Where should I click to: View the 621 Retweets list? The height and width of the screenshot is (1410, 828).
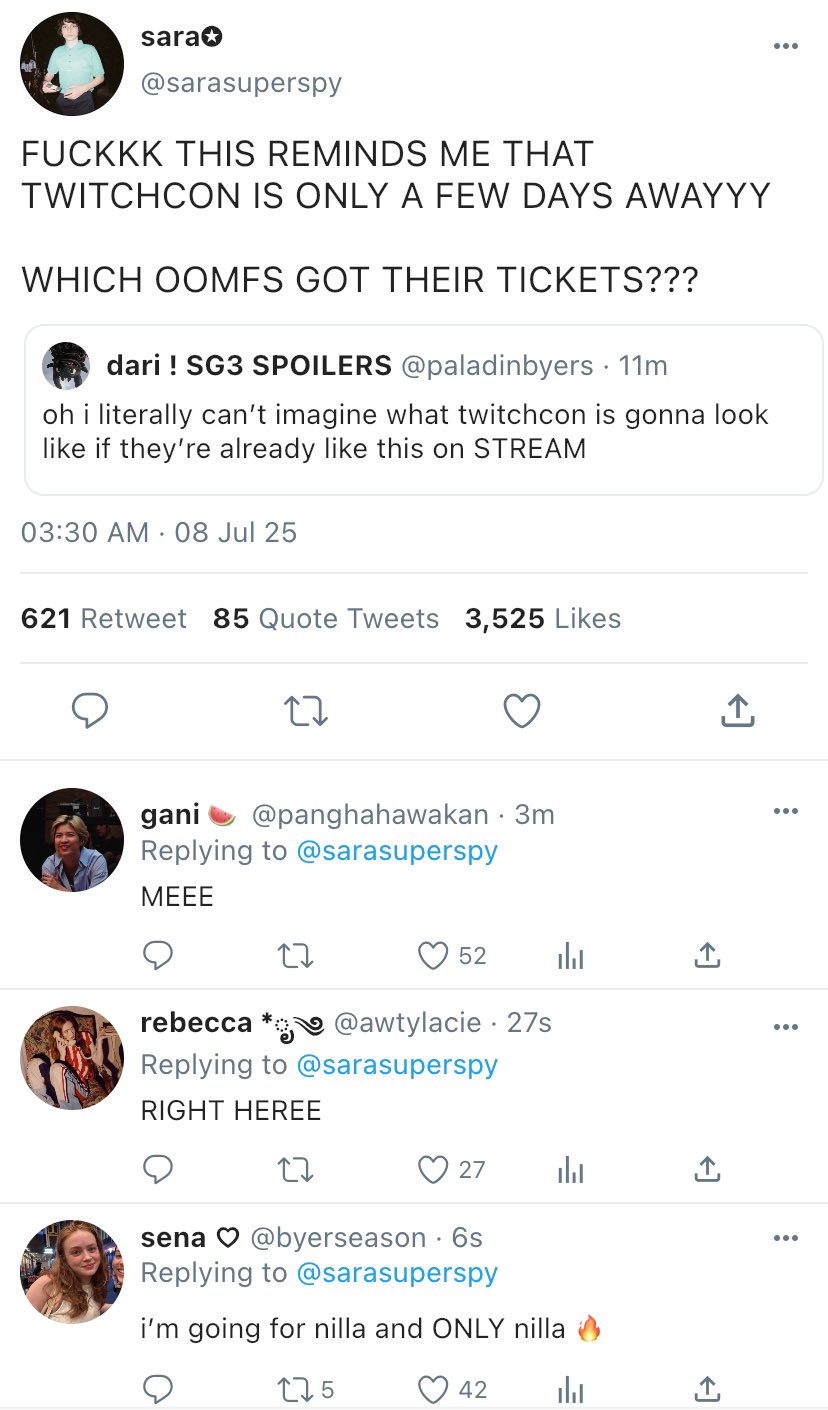pos(104,619)
